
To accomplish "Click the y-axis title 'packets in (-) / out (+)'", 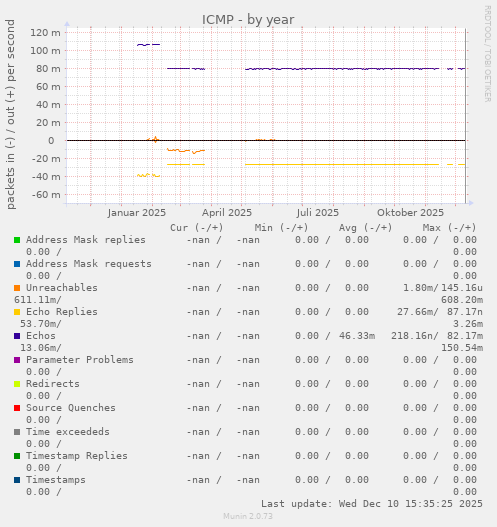I will [x=11, y=114].
